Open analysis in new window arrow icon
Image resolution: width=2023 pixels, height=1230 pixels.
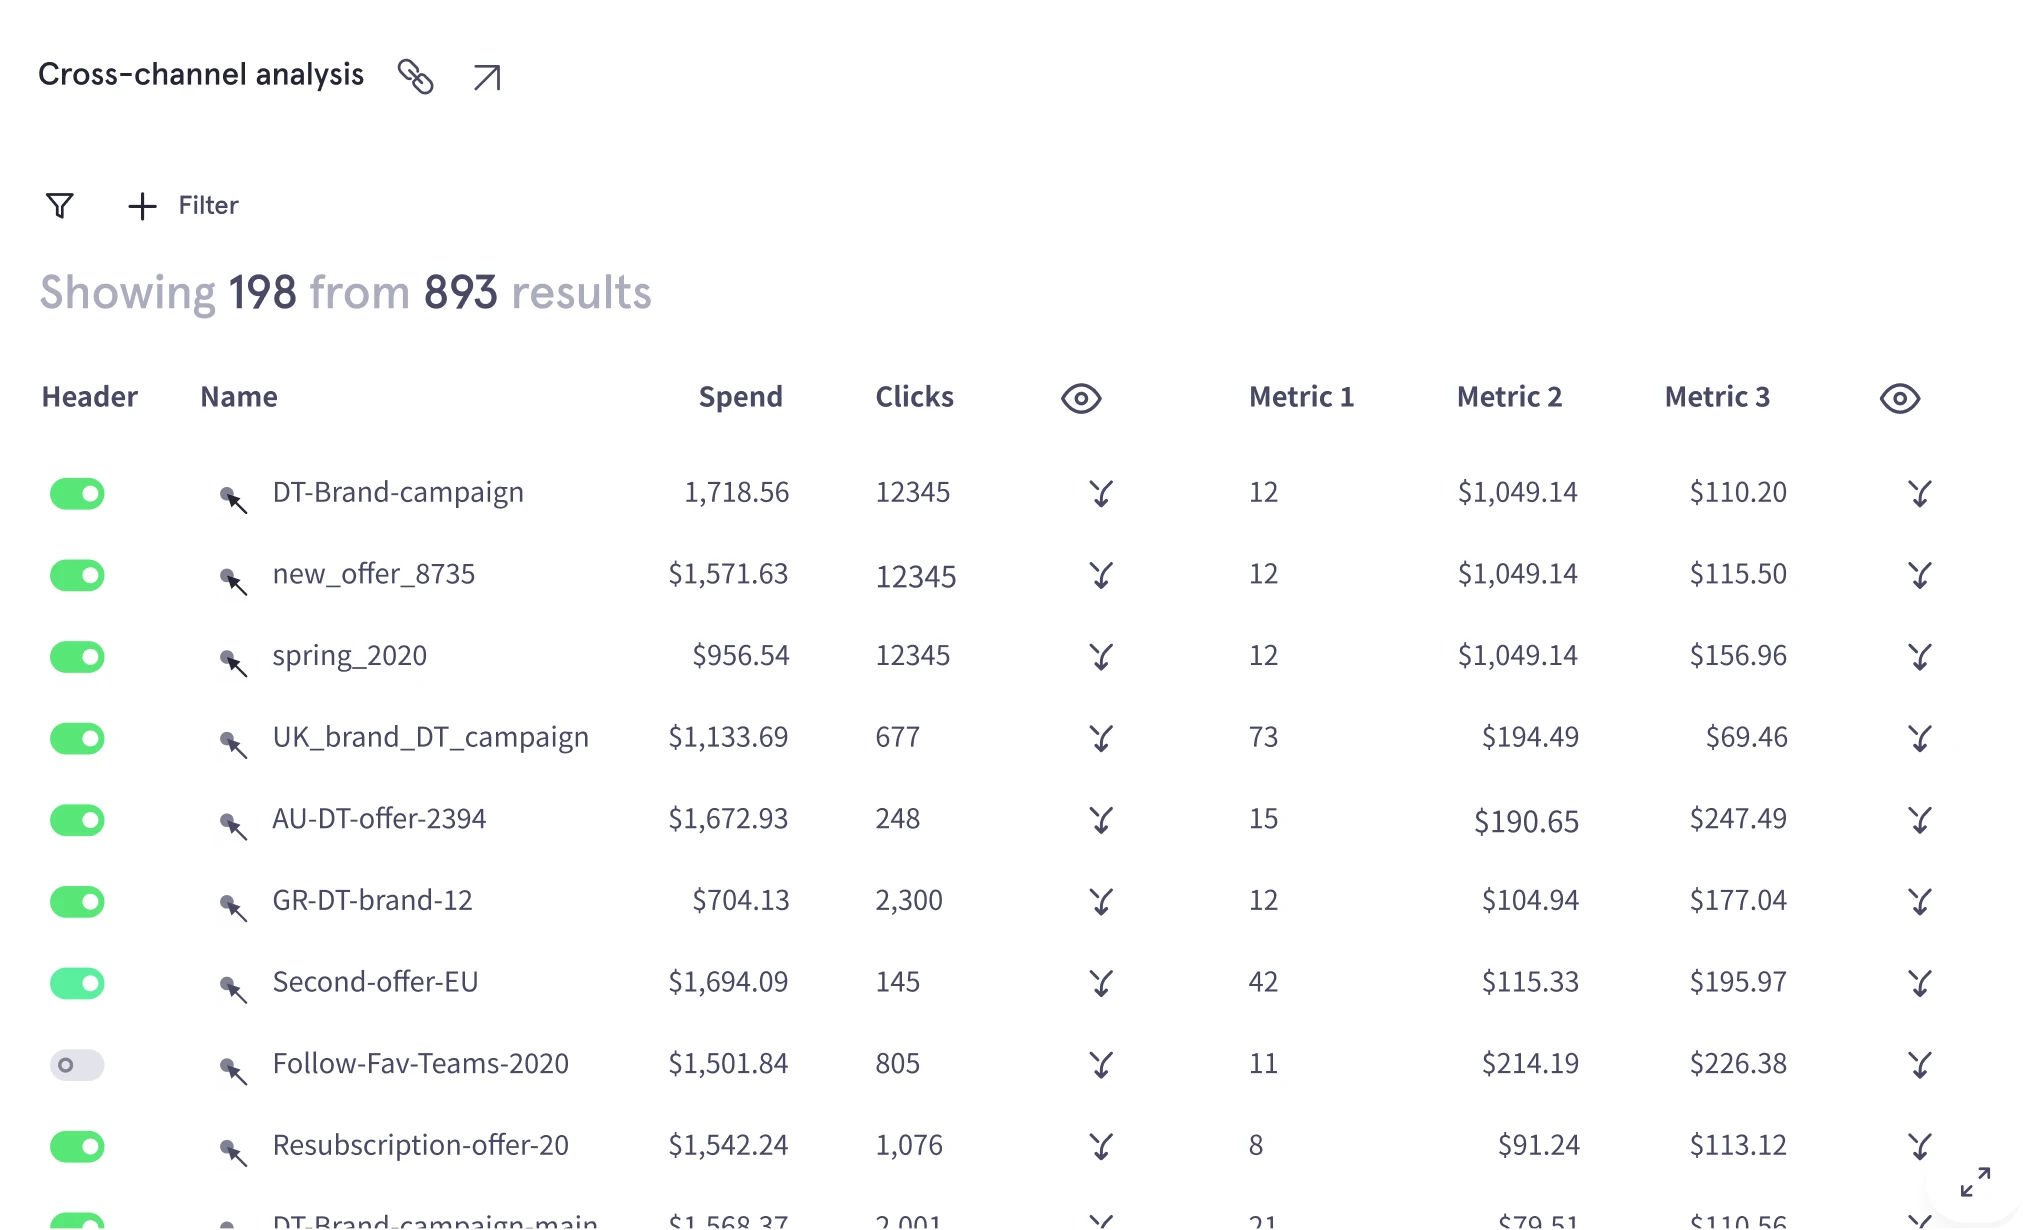[487, 77]
